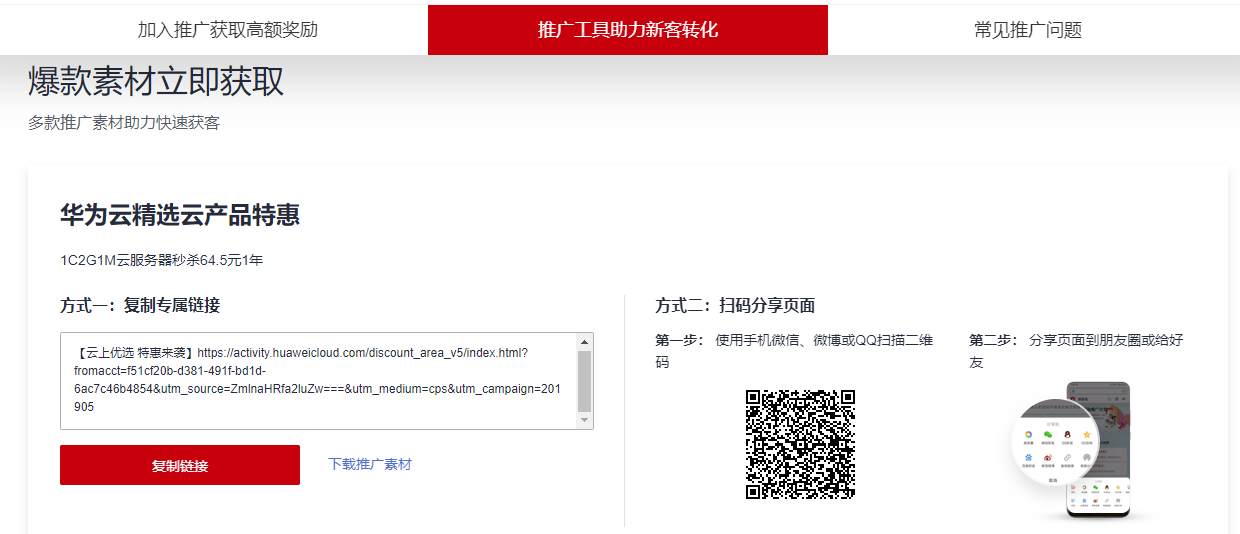Screen dimensions: 1240x534
Task: Click the 第二步 share page instruction text
Action: click(x=1076, y=351)
